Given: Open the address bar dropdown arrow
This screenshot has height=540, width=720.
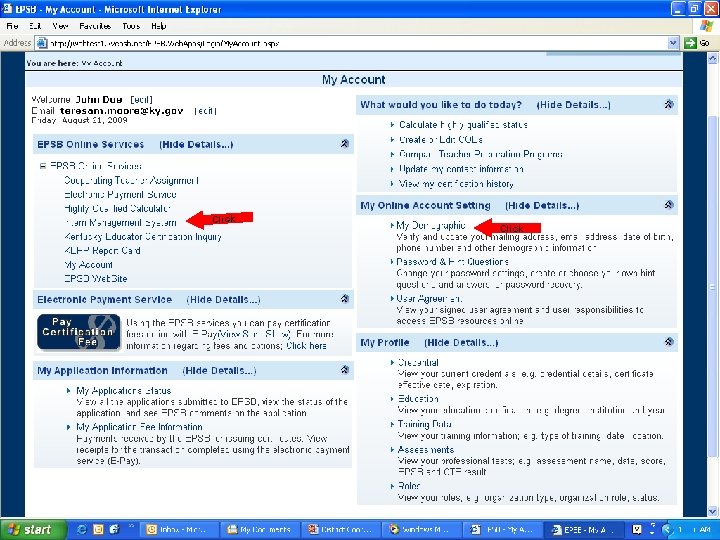Looking at the screenshot, I should click(673, 43).
